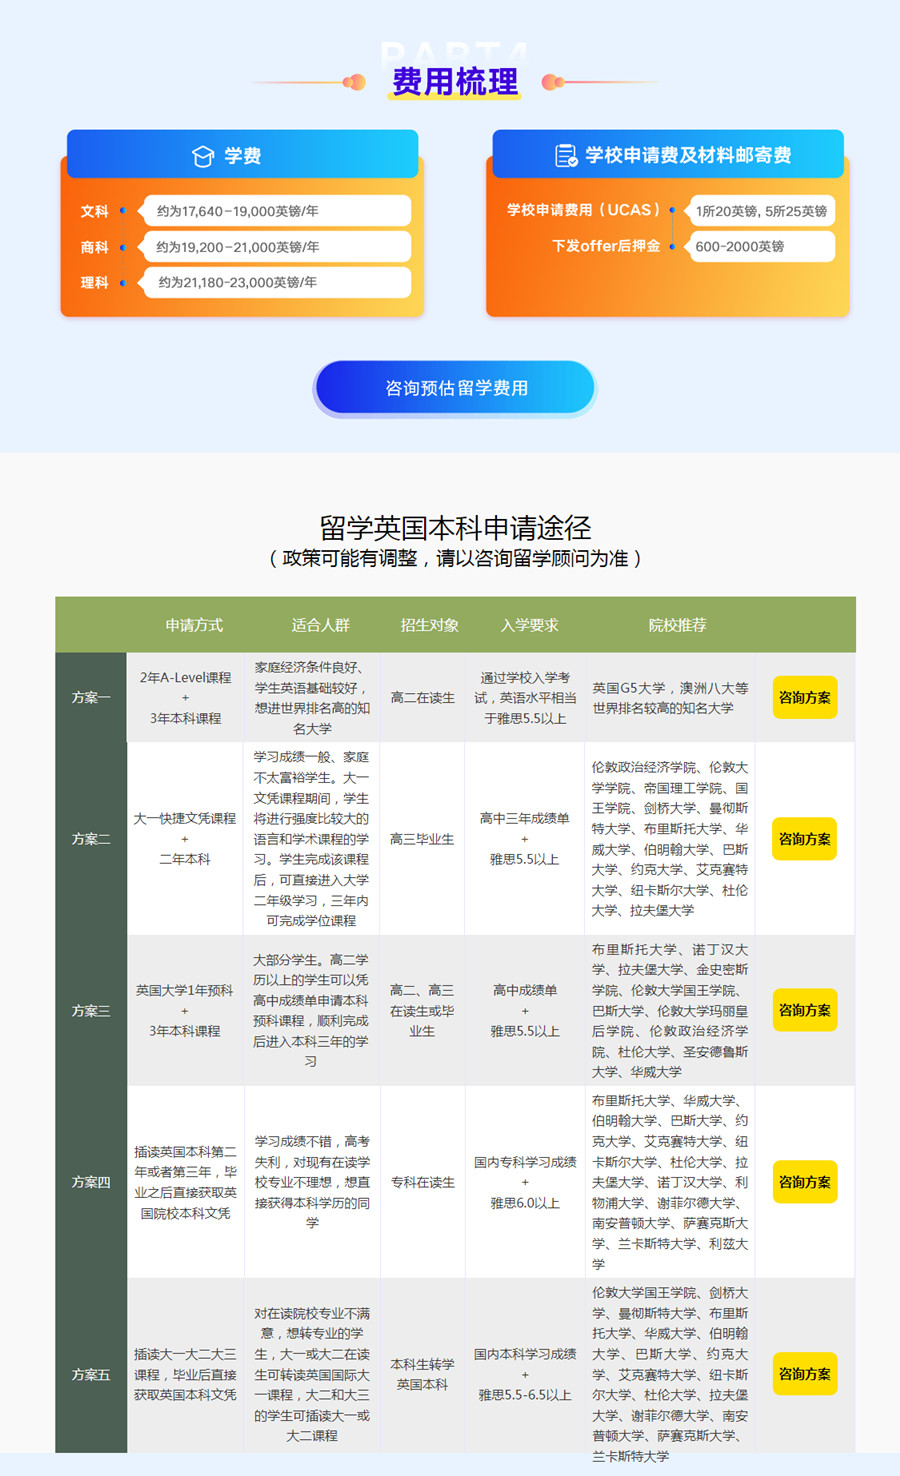Select the 费用梳理 section heading

coord(455,82)
